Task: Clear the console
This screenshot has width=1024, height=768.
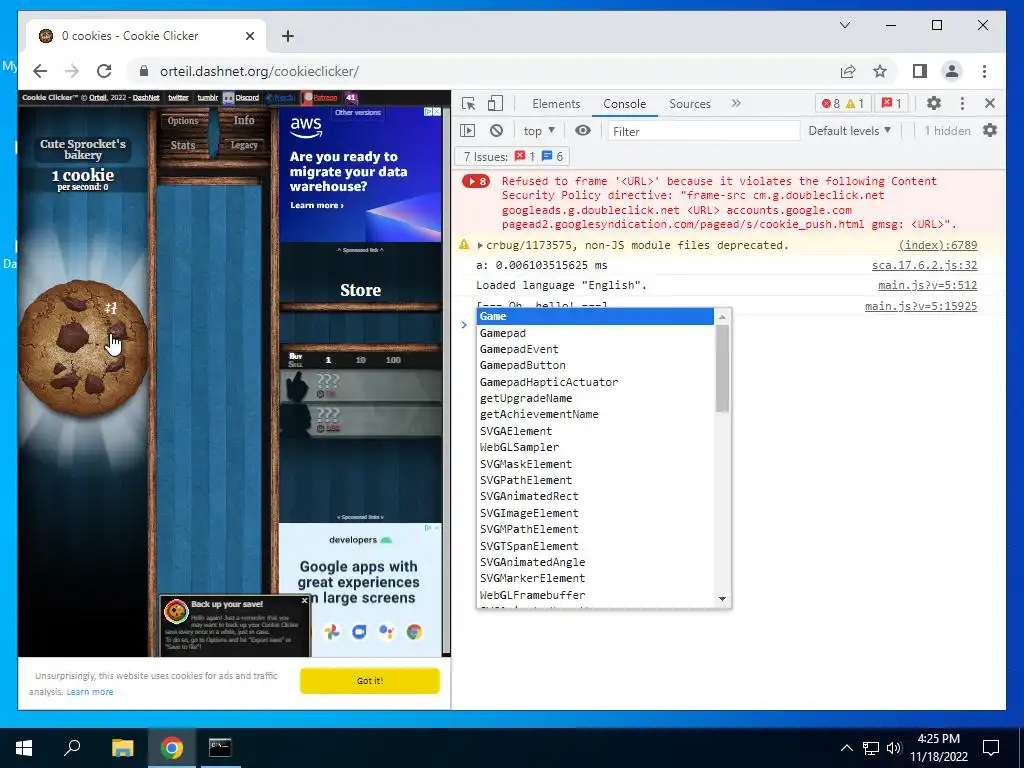Action: (x=496, y=131)
